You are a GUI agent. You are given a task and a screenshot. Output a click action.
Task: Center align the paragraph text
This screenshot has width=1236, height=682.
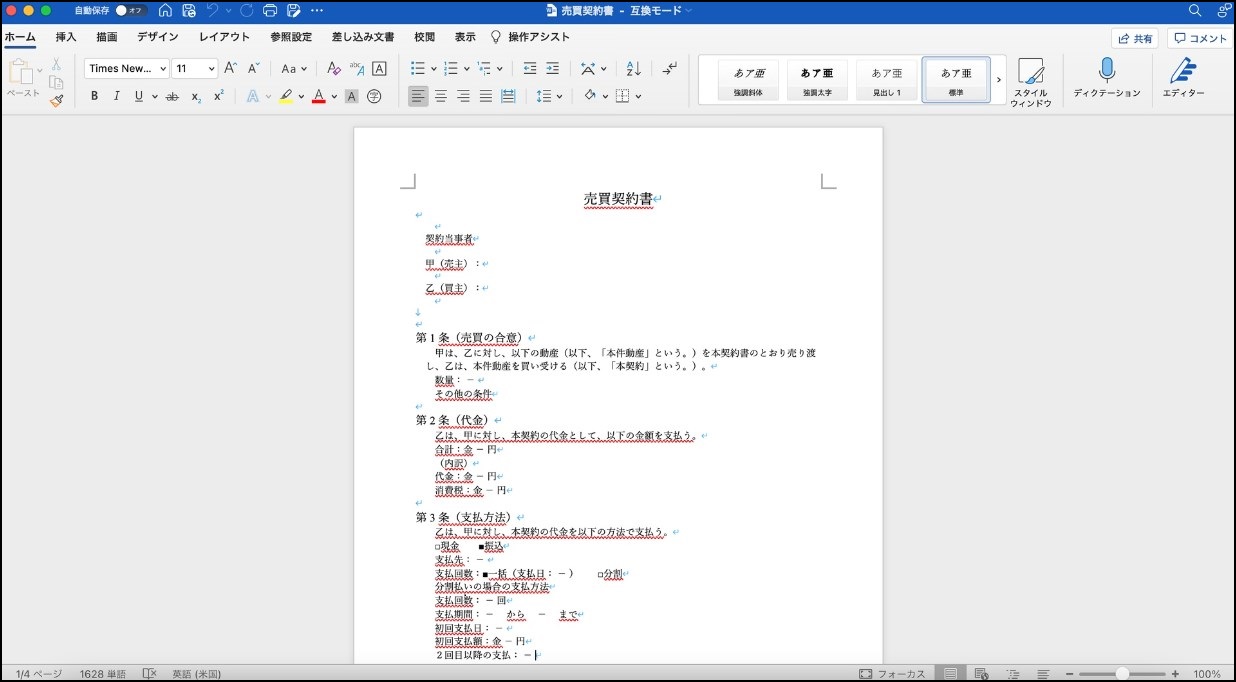coord(440,97)
